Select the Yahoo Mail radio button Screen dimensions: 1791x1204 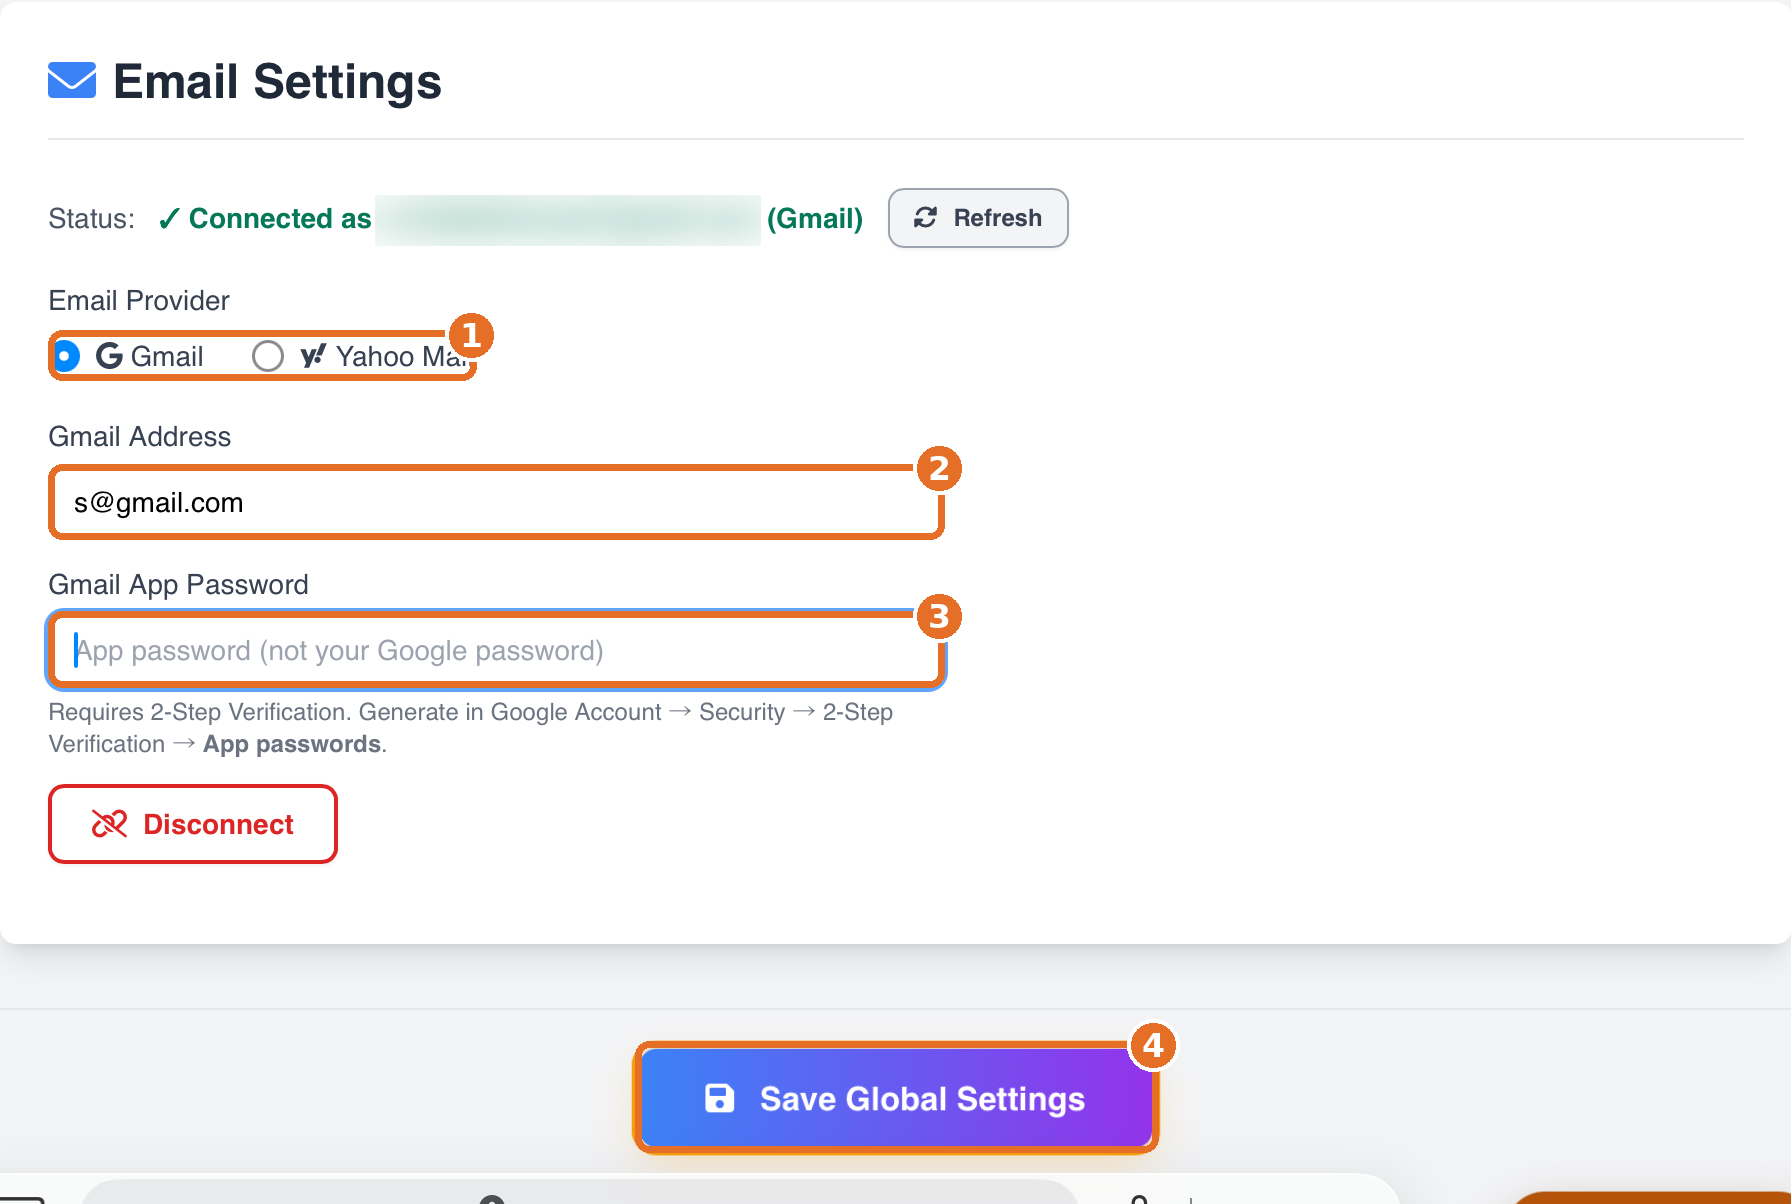pyautogui.click(x=267, y=356)
